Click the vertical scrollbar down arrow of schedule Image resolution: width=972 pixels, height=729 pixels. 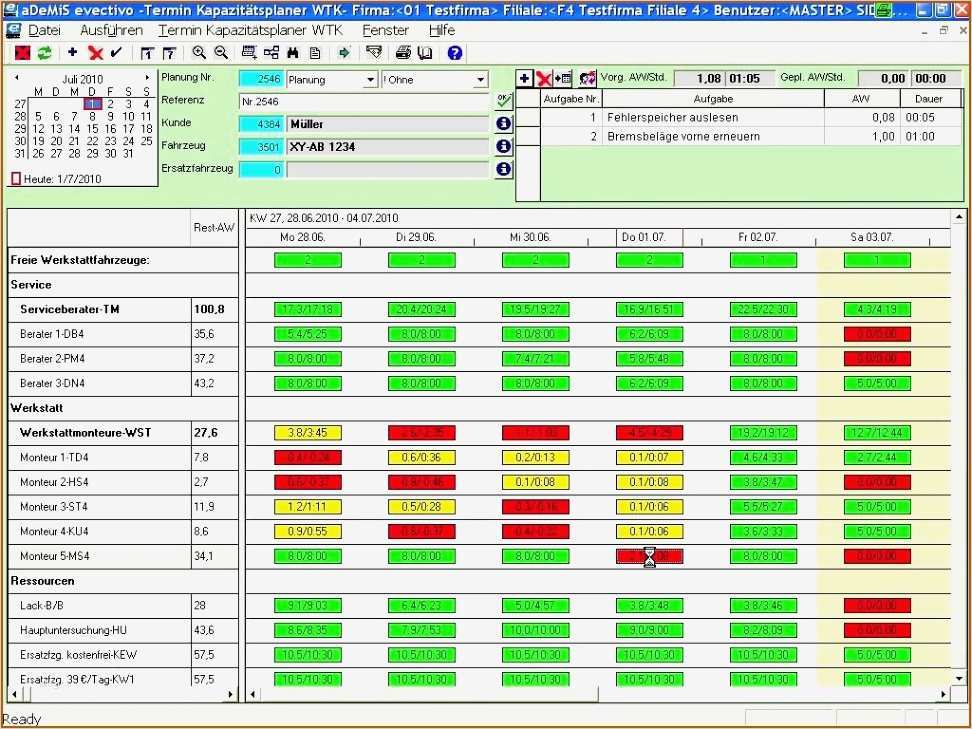(x=959, y=679)
